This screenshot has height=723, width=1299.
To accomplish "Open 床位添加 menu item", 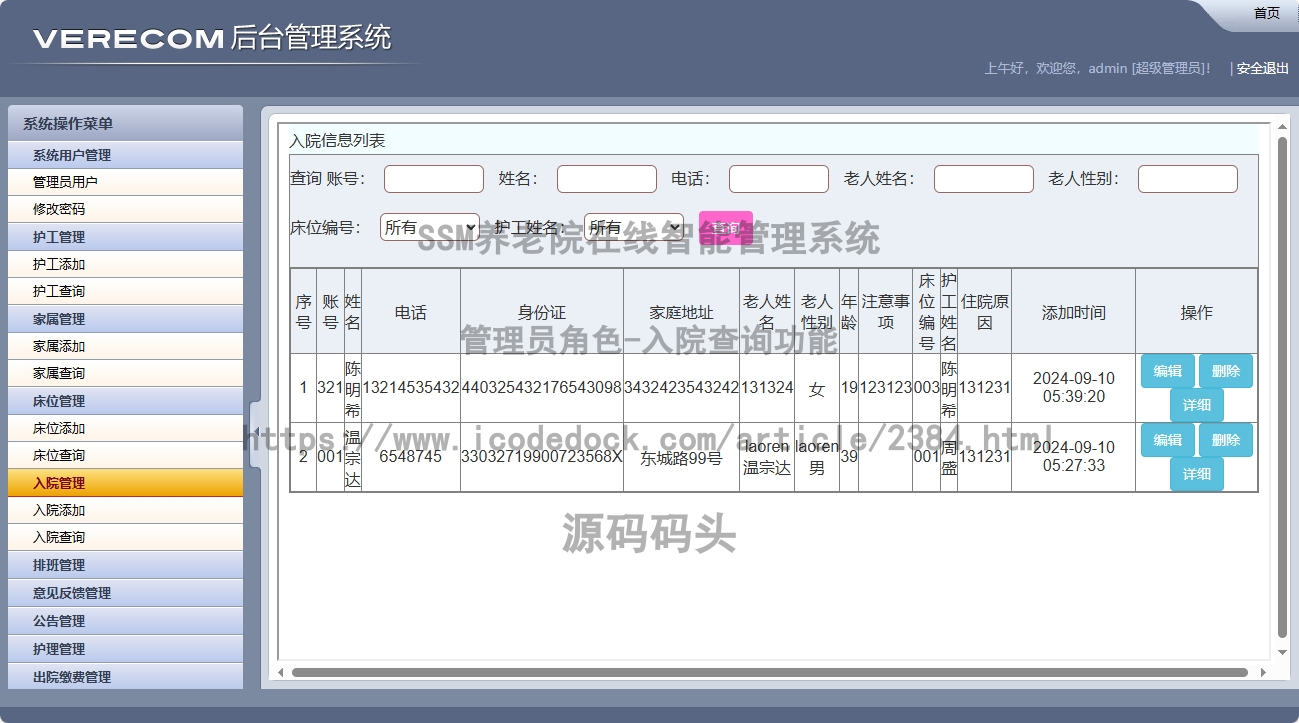I will point(125,428).
